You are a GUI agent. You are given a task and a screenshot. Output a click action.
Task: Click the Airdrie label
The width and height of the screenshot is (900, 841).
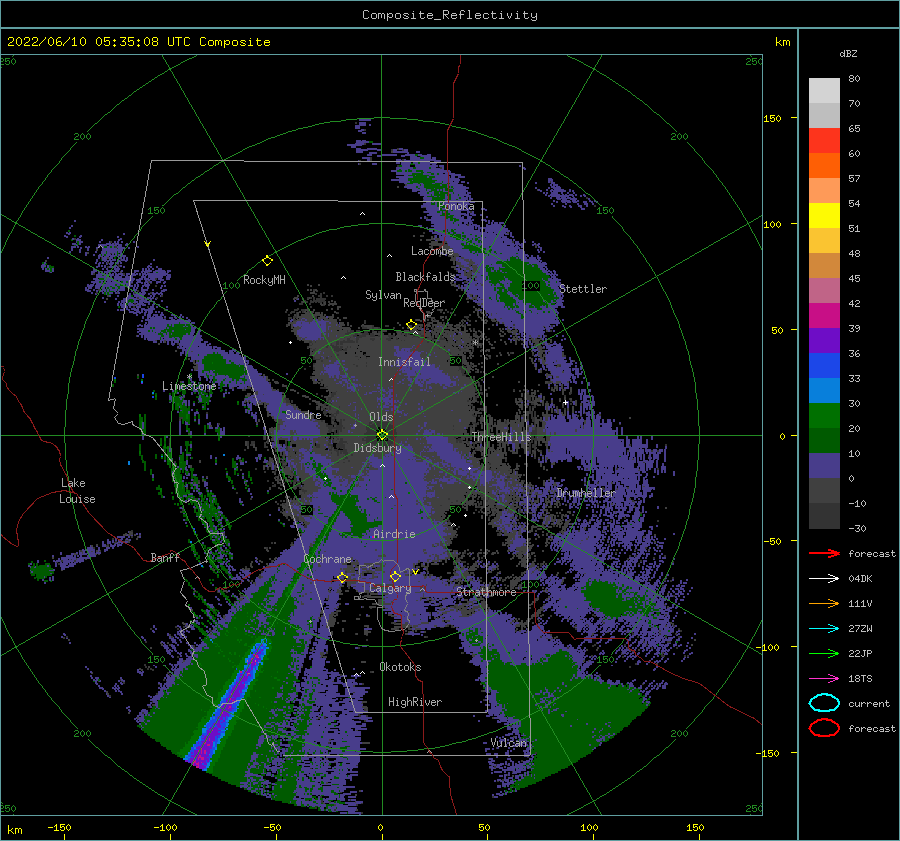pos(394,534)
